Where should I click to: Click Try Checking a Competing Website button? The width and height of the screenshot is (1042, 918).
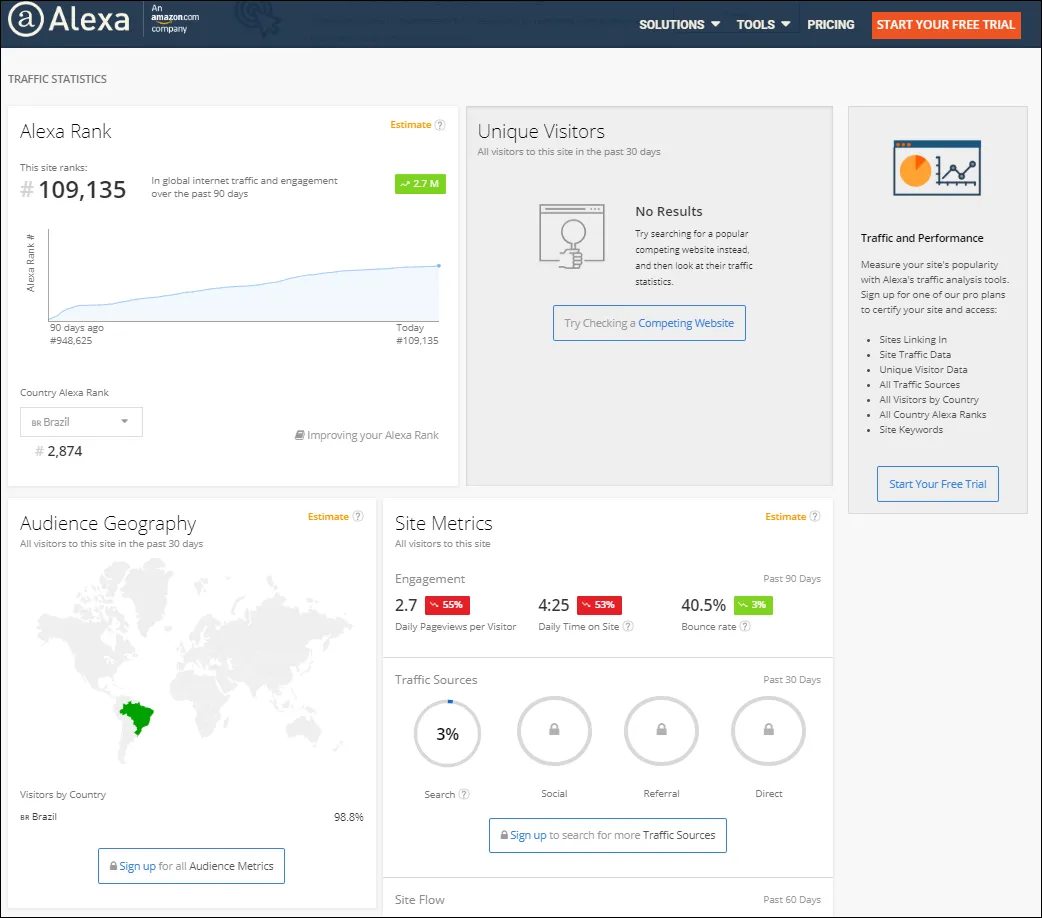[649, 323]
